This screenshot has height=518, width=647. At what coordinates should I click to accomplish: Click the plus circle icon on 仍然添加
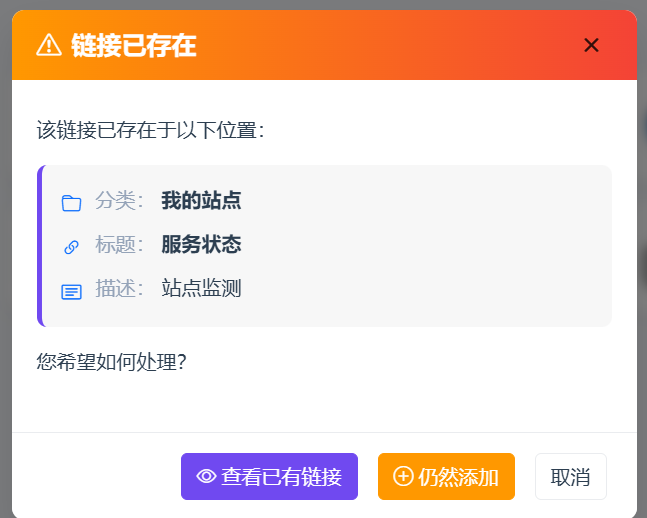point(403,476)
